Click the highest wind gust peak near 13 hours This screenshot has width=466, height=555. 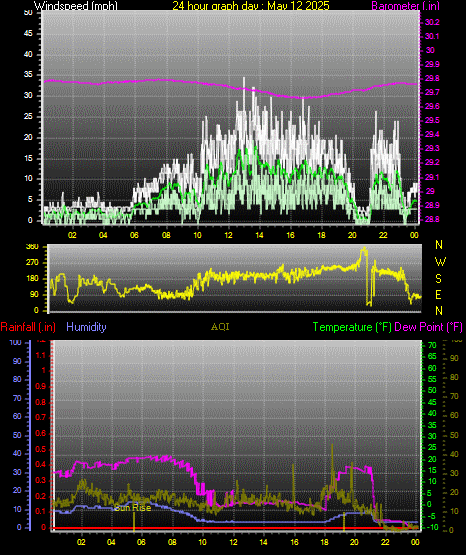click(244, 79)
